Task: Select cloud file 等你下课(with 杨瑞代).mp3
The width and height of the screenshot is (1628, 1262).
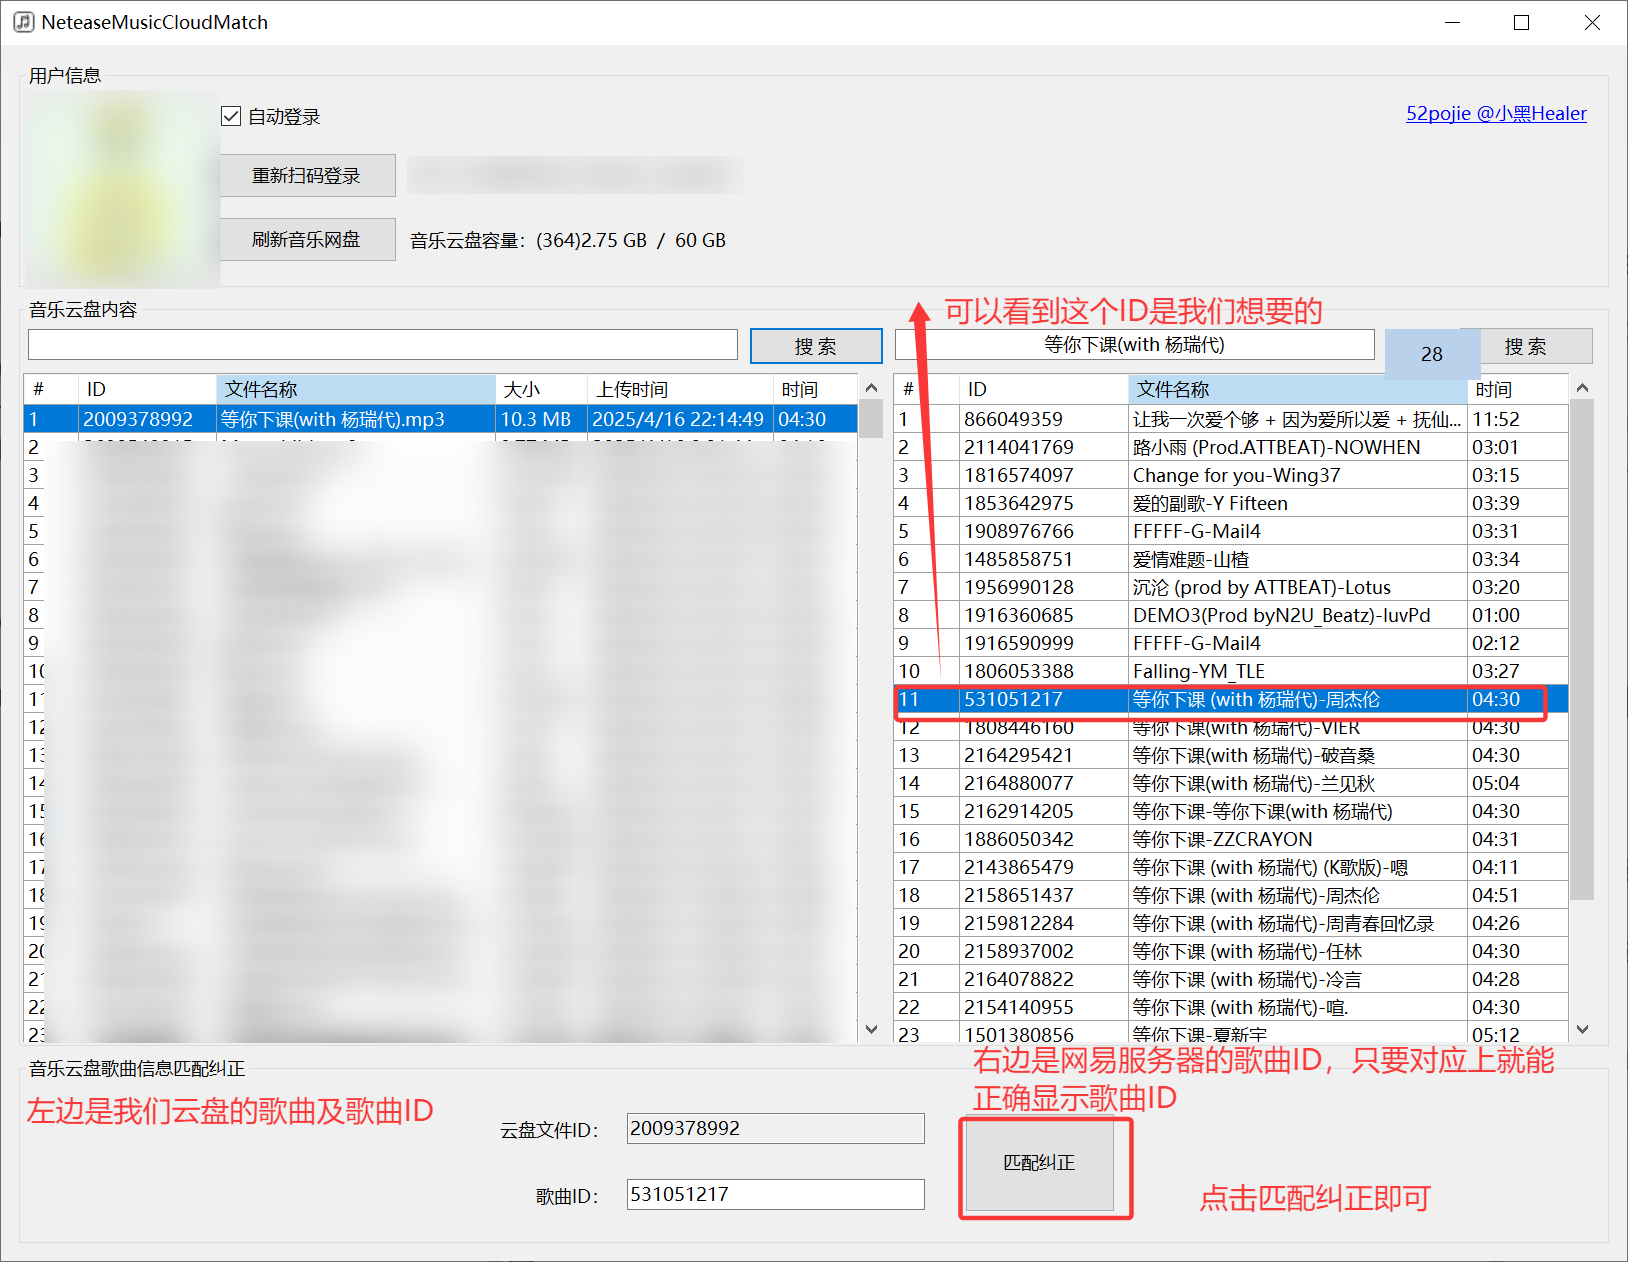Action: (x=440, y=419)
